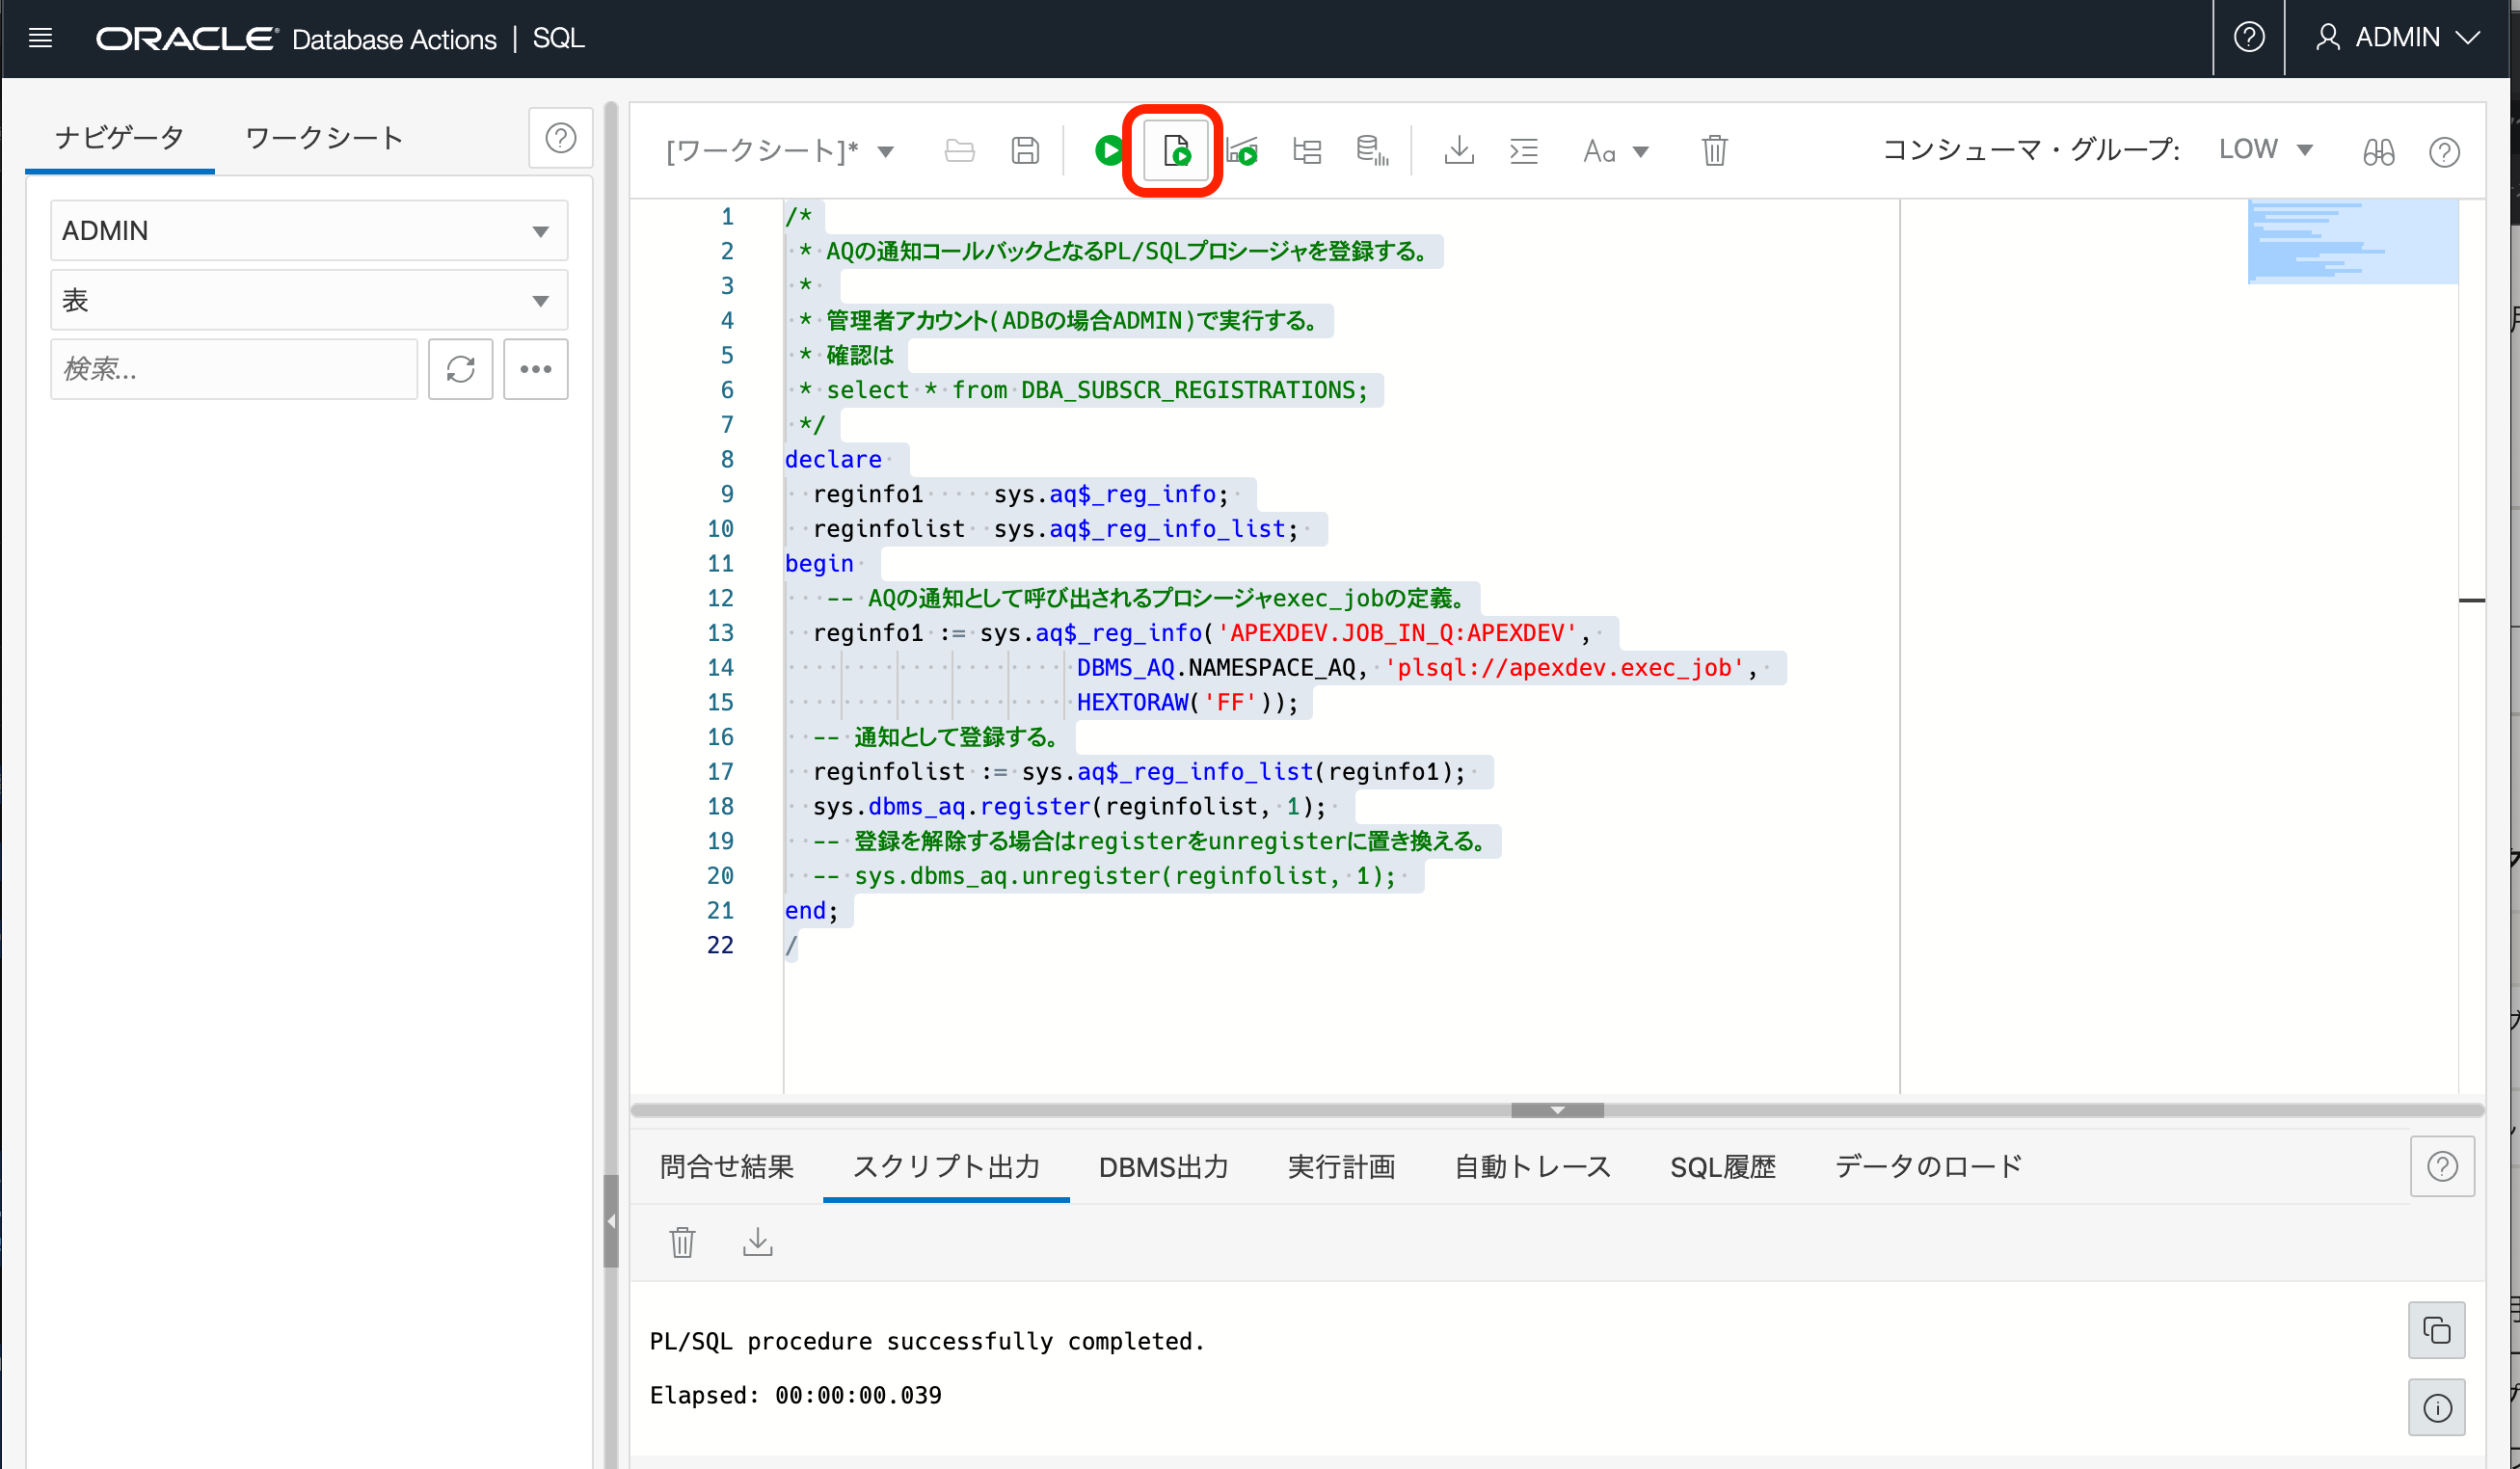
Task: Expand the ADMIN user menu
Action: [x=2398, y=38]
